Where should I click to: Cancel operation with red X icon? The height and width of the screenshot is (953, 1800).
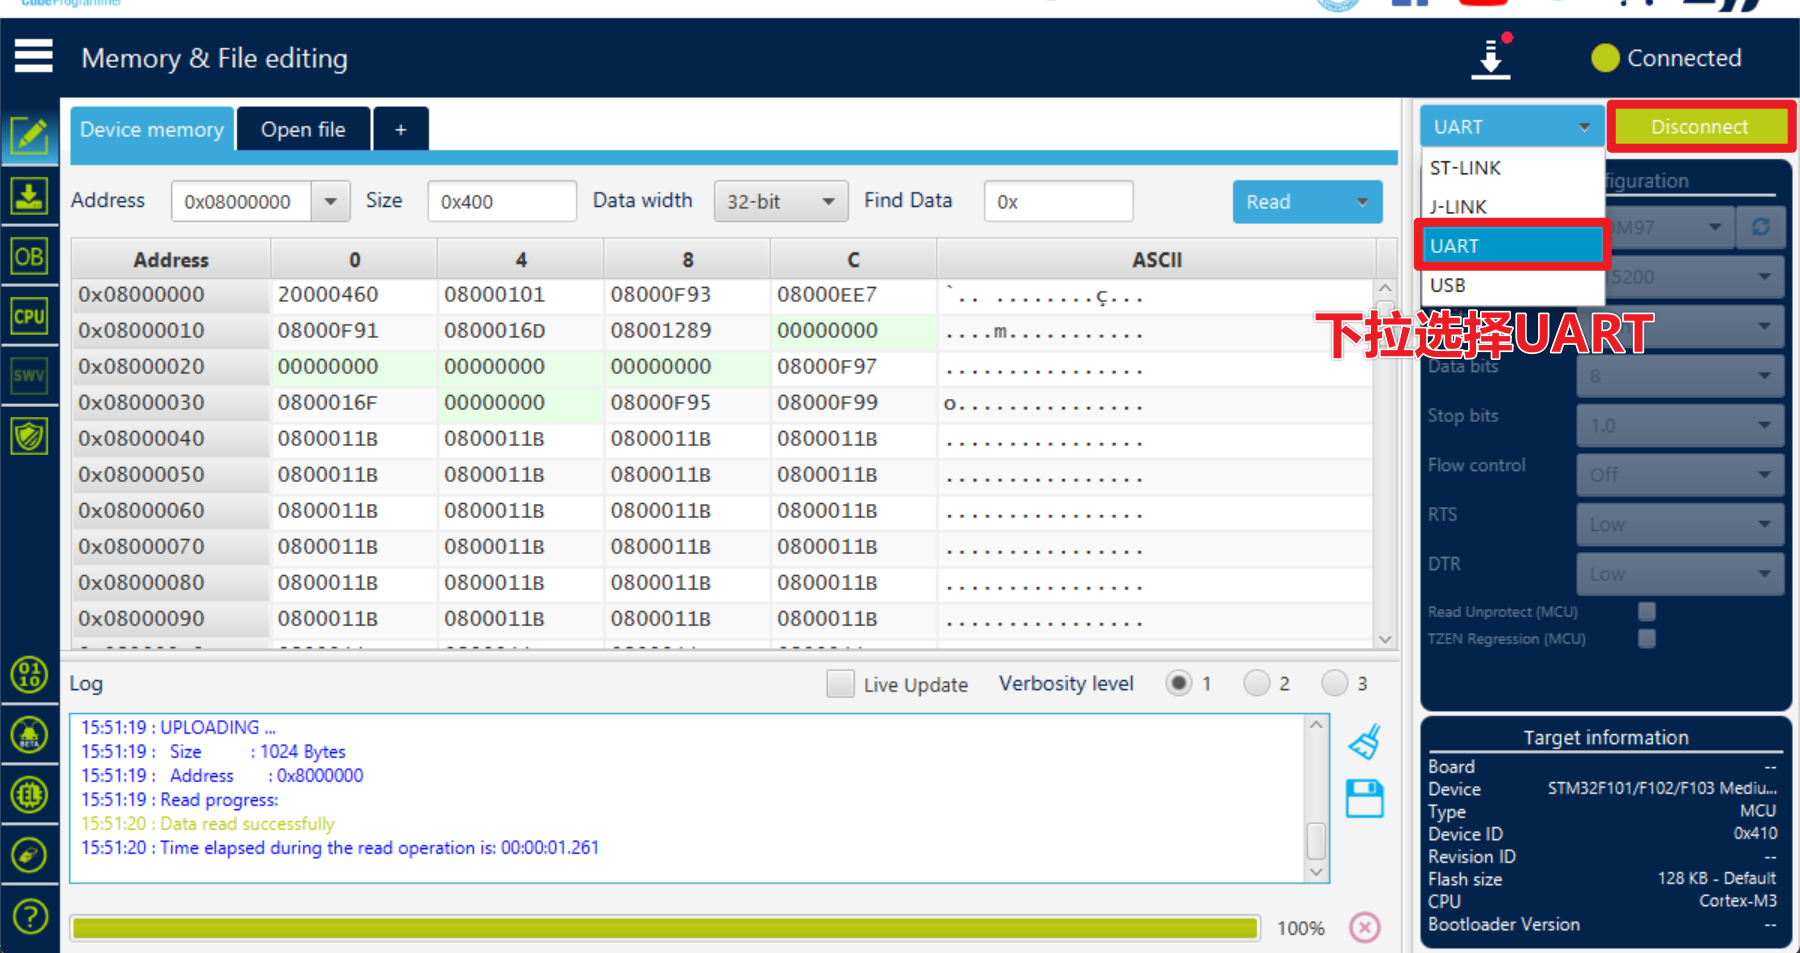tap(1364, 927)
